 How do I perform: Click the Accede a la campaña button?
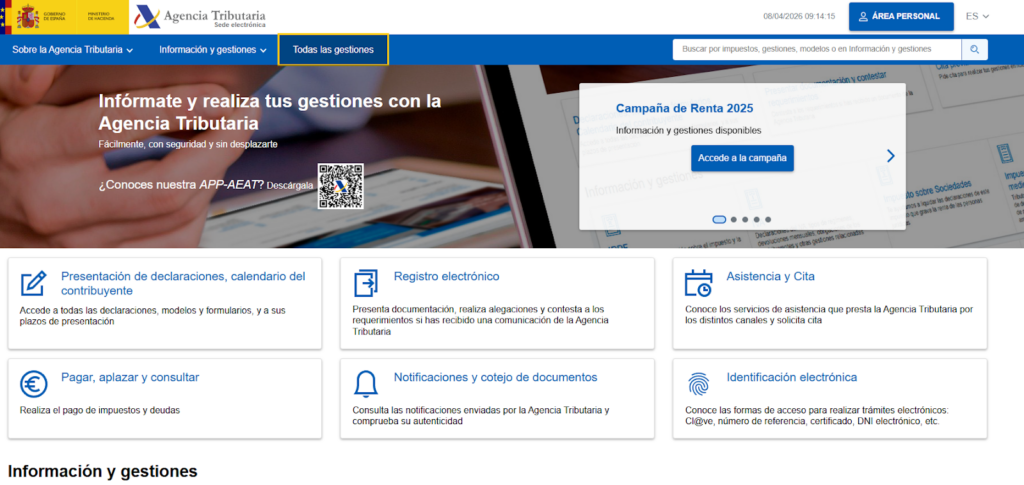pos(743,158)
